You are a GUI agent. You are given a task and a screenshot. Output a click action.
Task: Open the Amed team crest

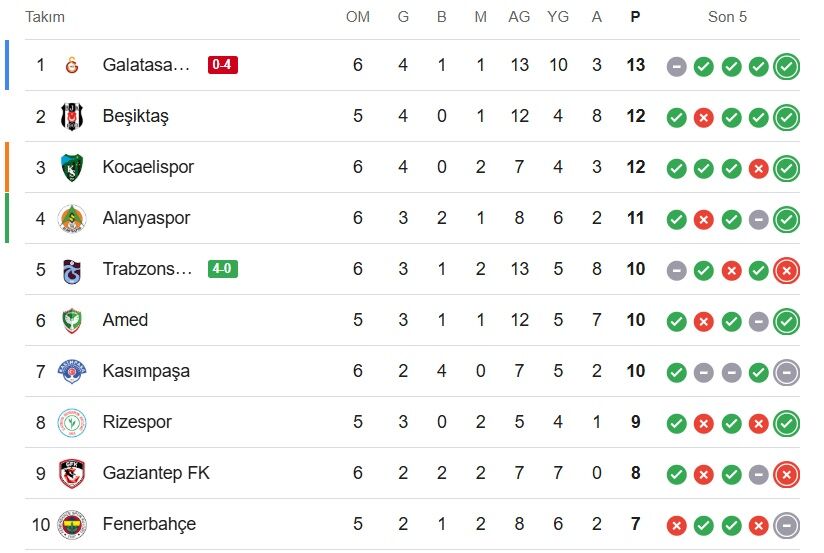point(72,321)
